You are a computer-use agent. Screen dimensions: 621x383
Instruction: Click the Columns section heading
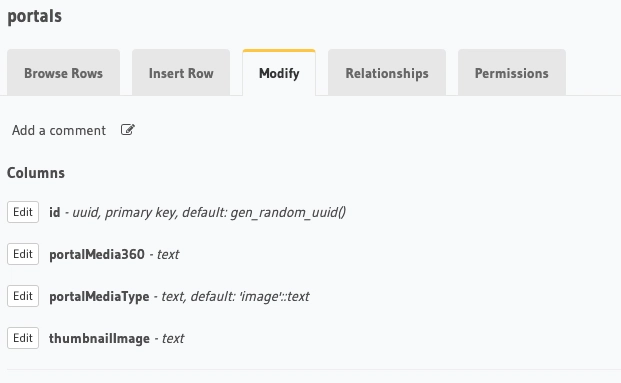point(36,173)
